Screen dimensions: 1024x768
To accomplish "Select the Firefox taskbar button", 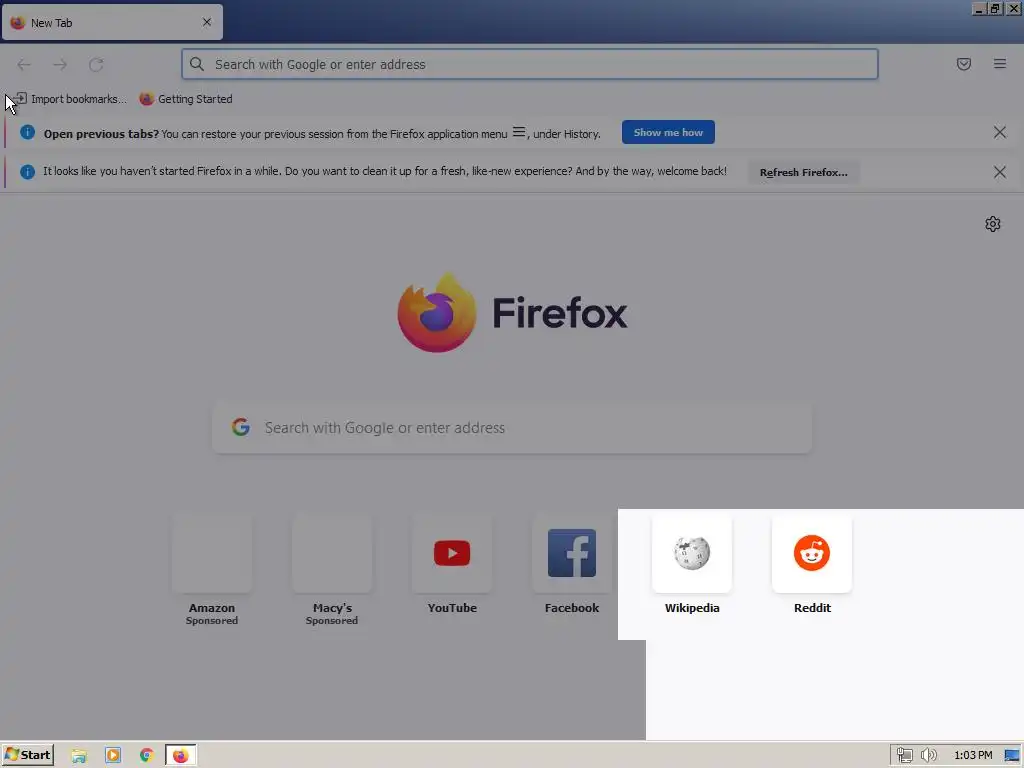I will tap(180, 756).
